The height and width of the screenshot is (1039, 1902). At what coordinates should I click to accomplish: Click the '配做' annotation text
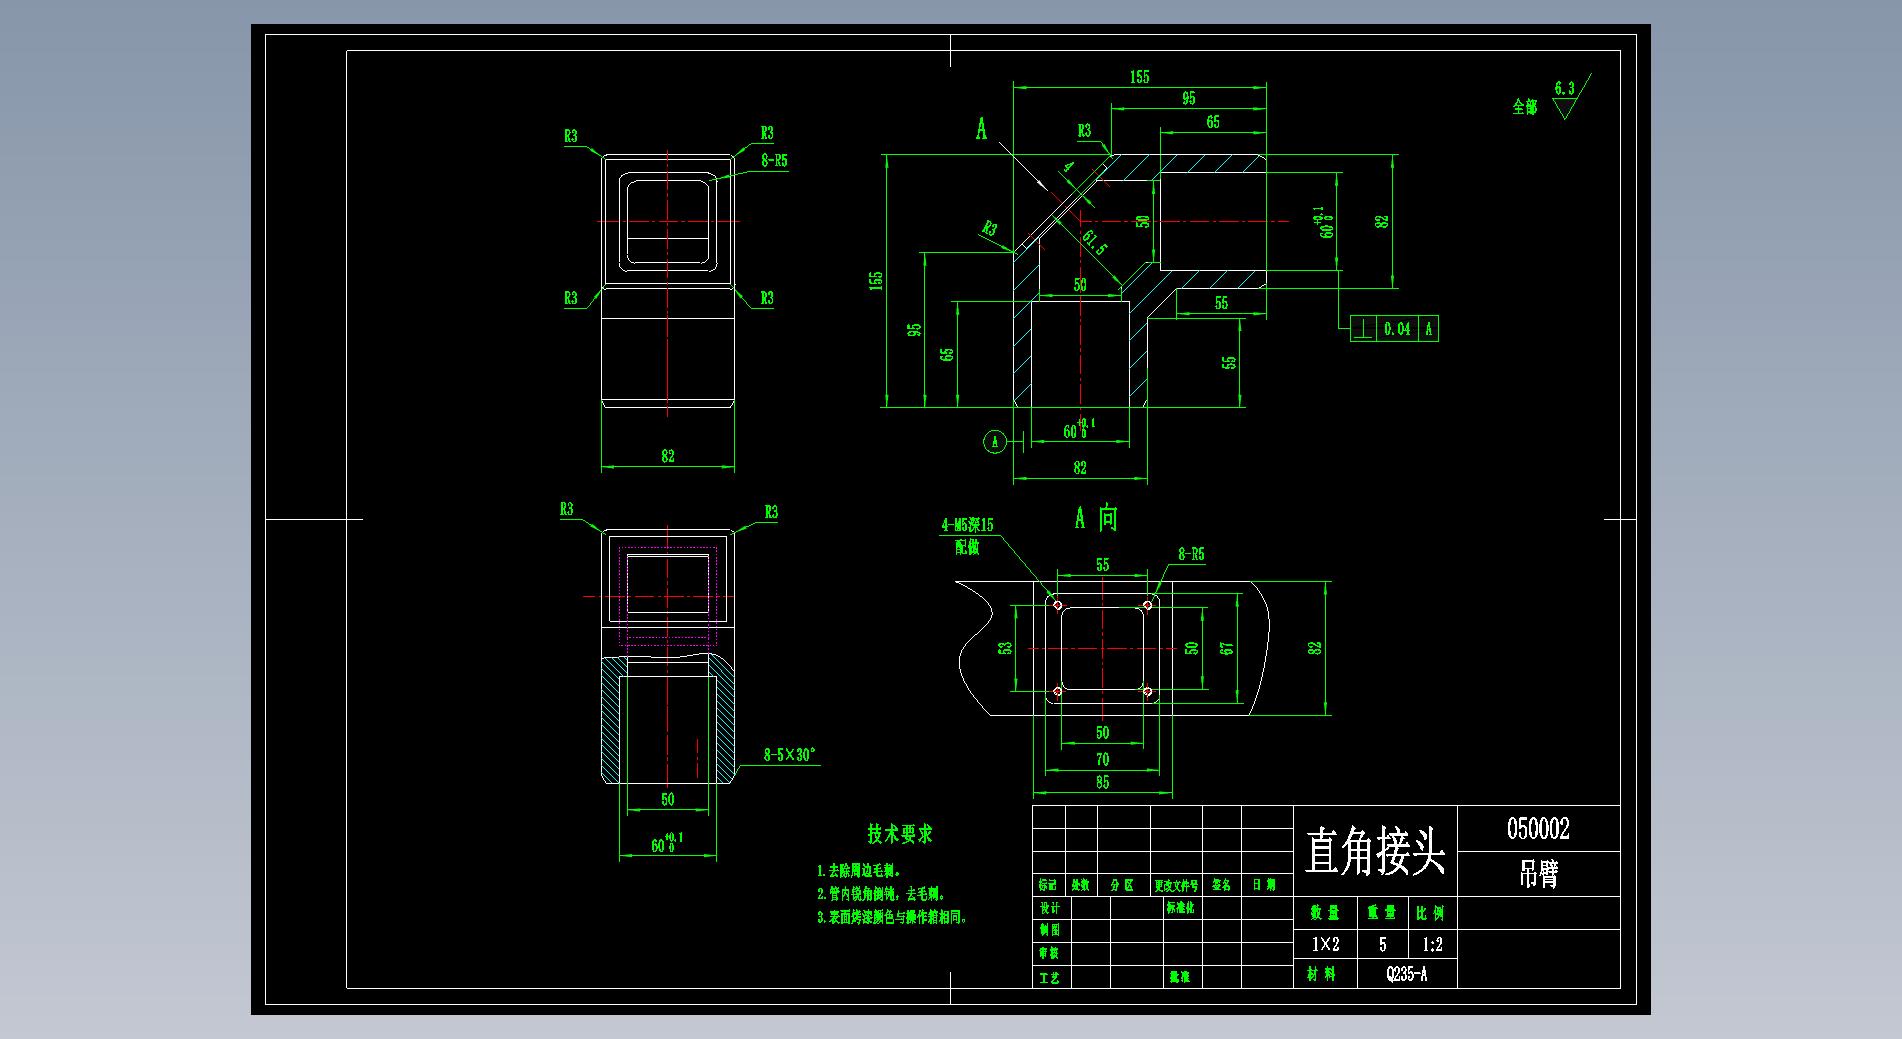(x=967, y=547)
